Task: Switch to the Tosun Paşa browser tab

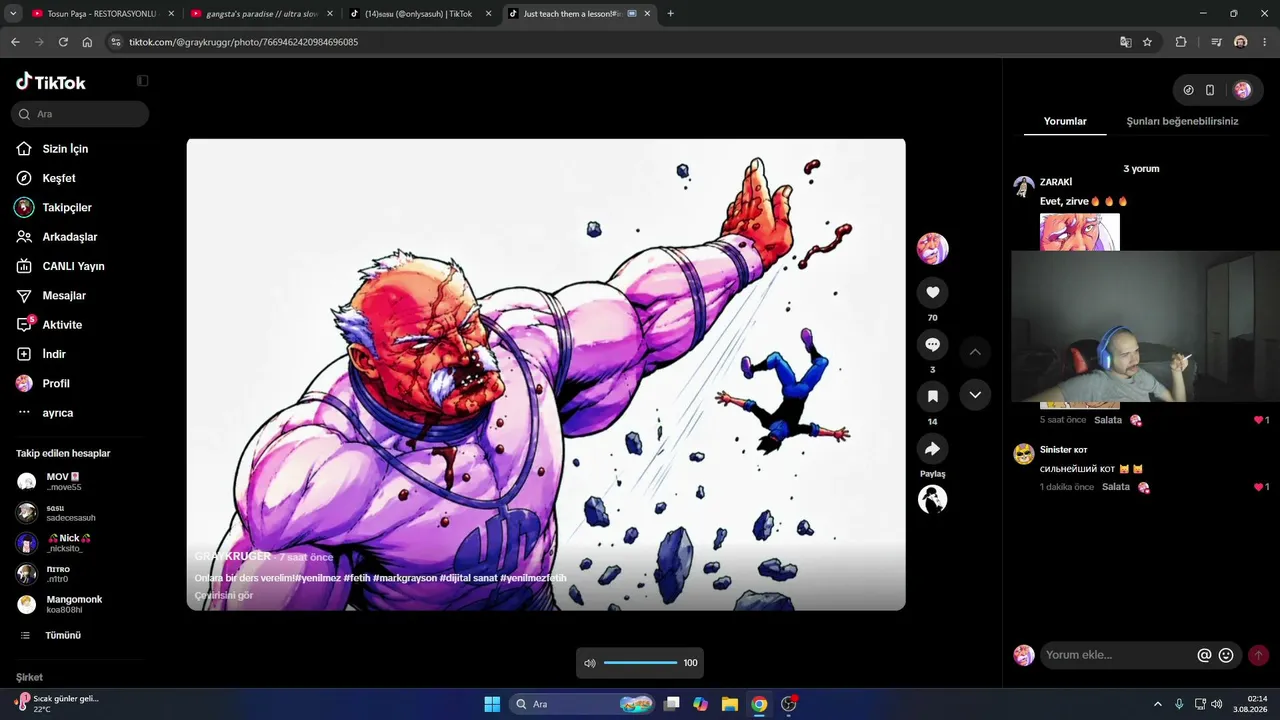Action: click(x=101, y=14)
